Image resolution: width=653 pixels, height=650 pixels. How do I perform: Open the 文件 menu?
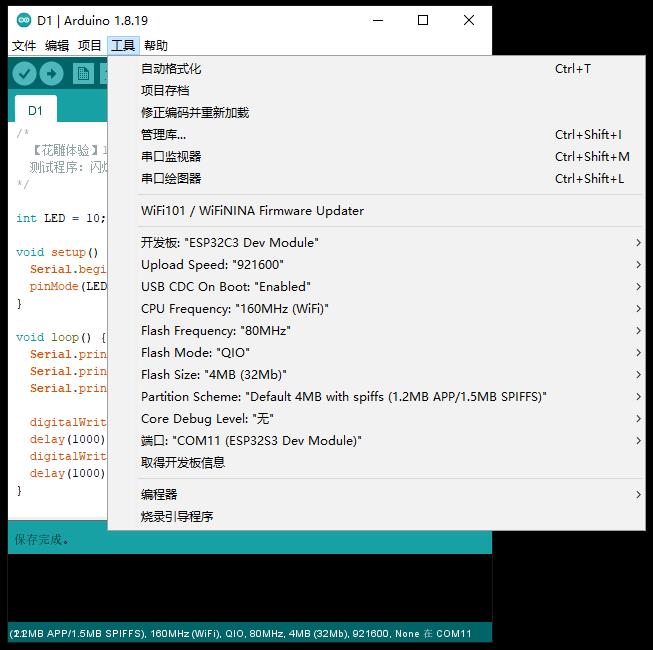[24, 45]
